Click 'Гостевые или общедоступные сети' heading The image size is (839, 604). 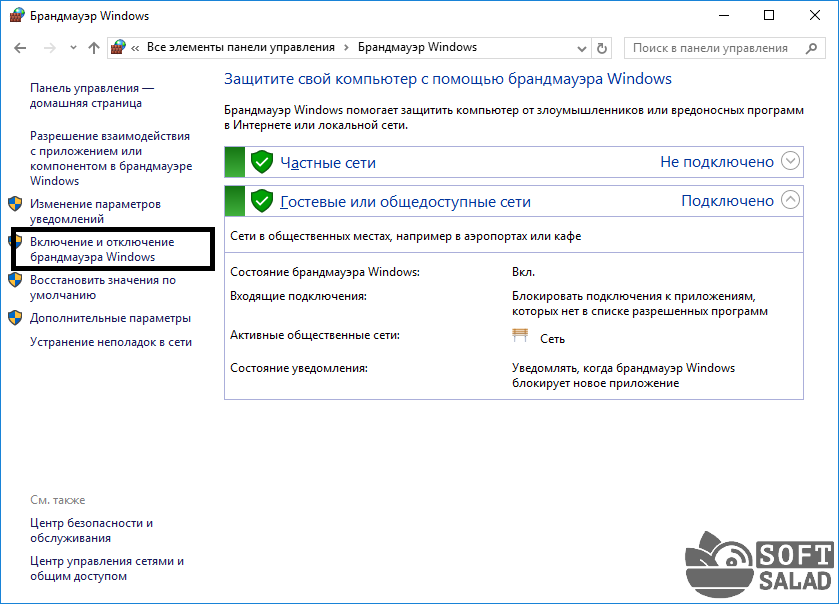coord(406,202)
